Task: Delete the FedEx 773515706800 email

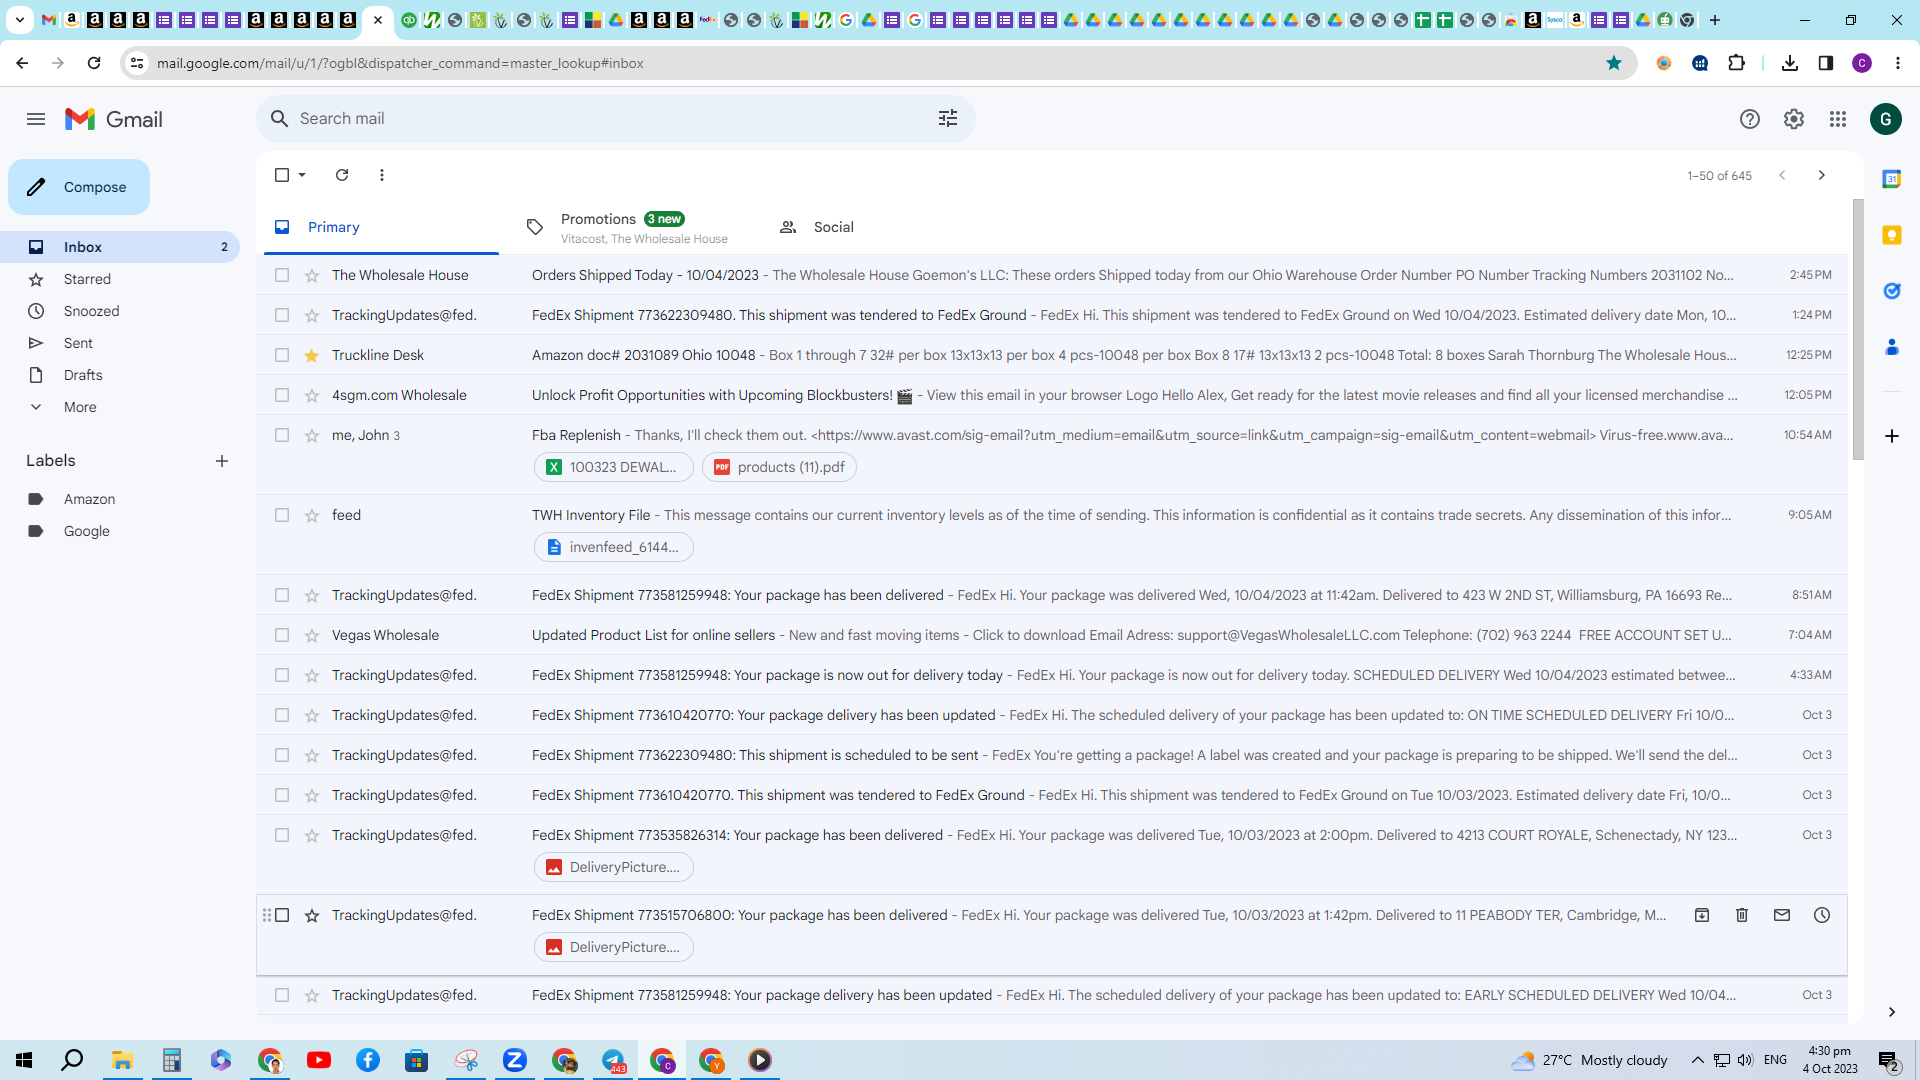Action: (x=1742, y=915)
